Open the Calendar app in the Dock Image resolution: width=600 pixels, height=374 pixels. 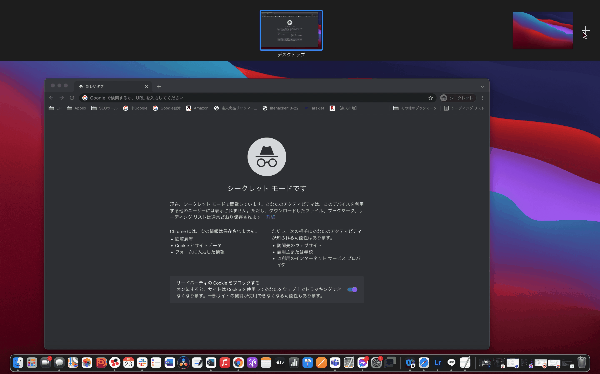[x=128, y=362]
